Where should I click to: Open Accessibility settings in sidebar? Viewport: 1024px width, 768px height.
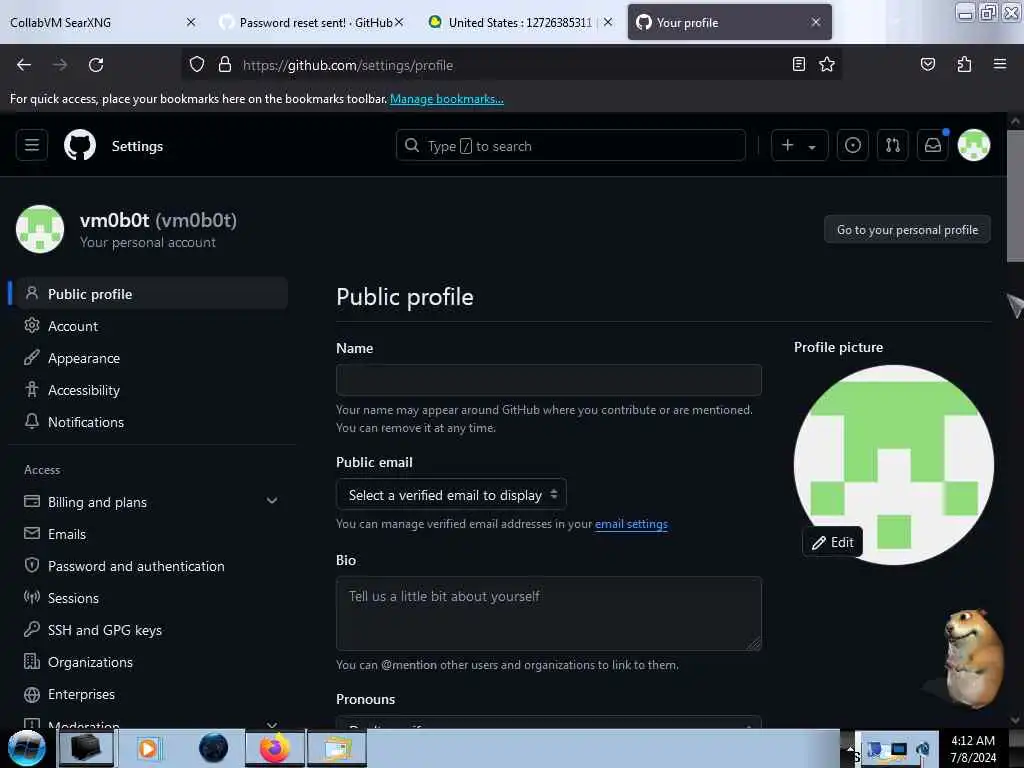tap(84, 390)
